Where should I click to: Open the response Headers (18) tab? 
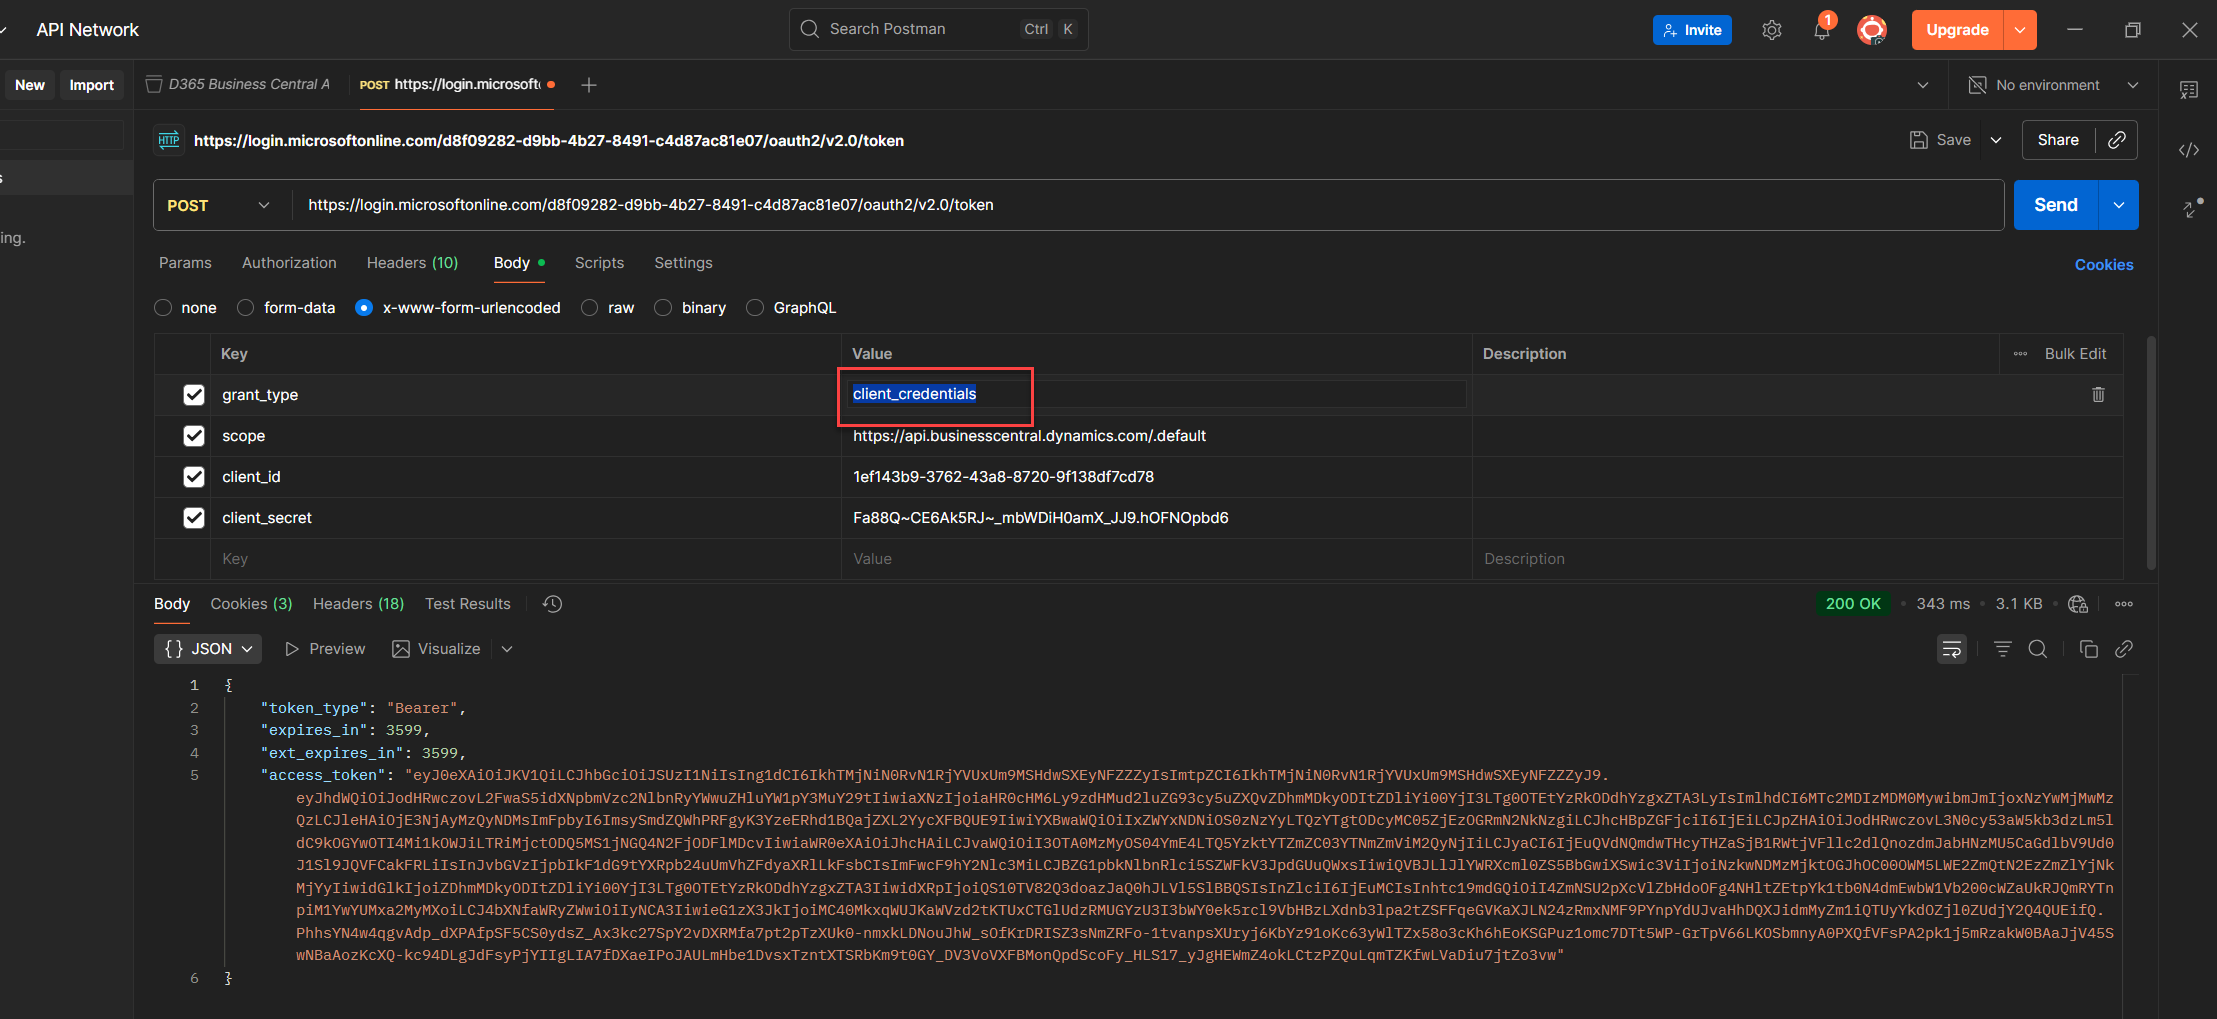pyautogui.click(x=358, y=604)
